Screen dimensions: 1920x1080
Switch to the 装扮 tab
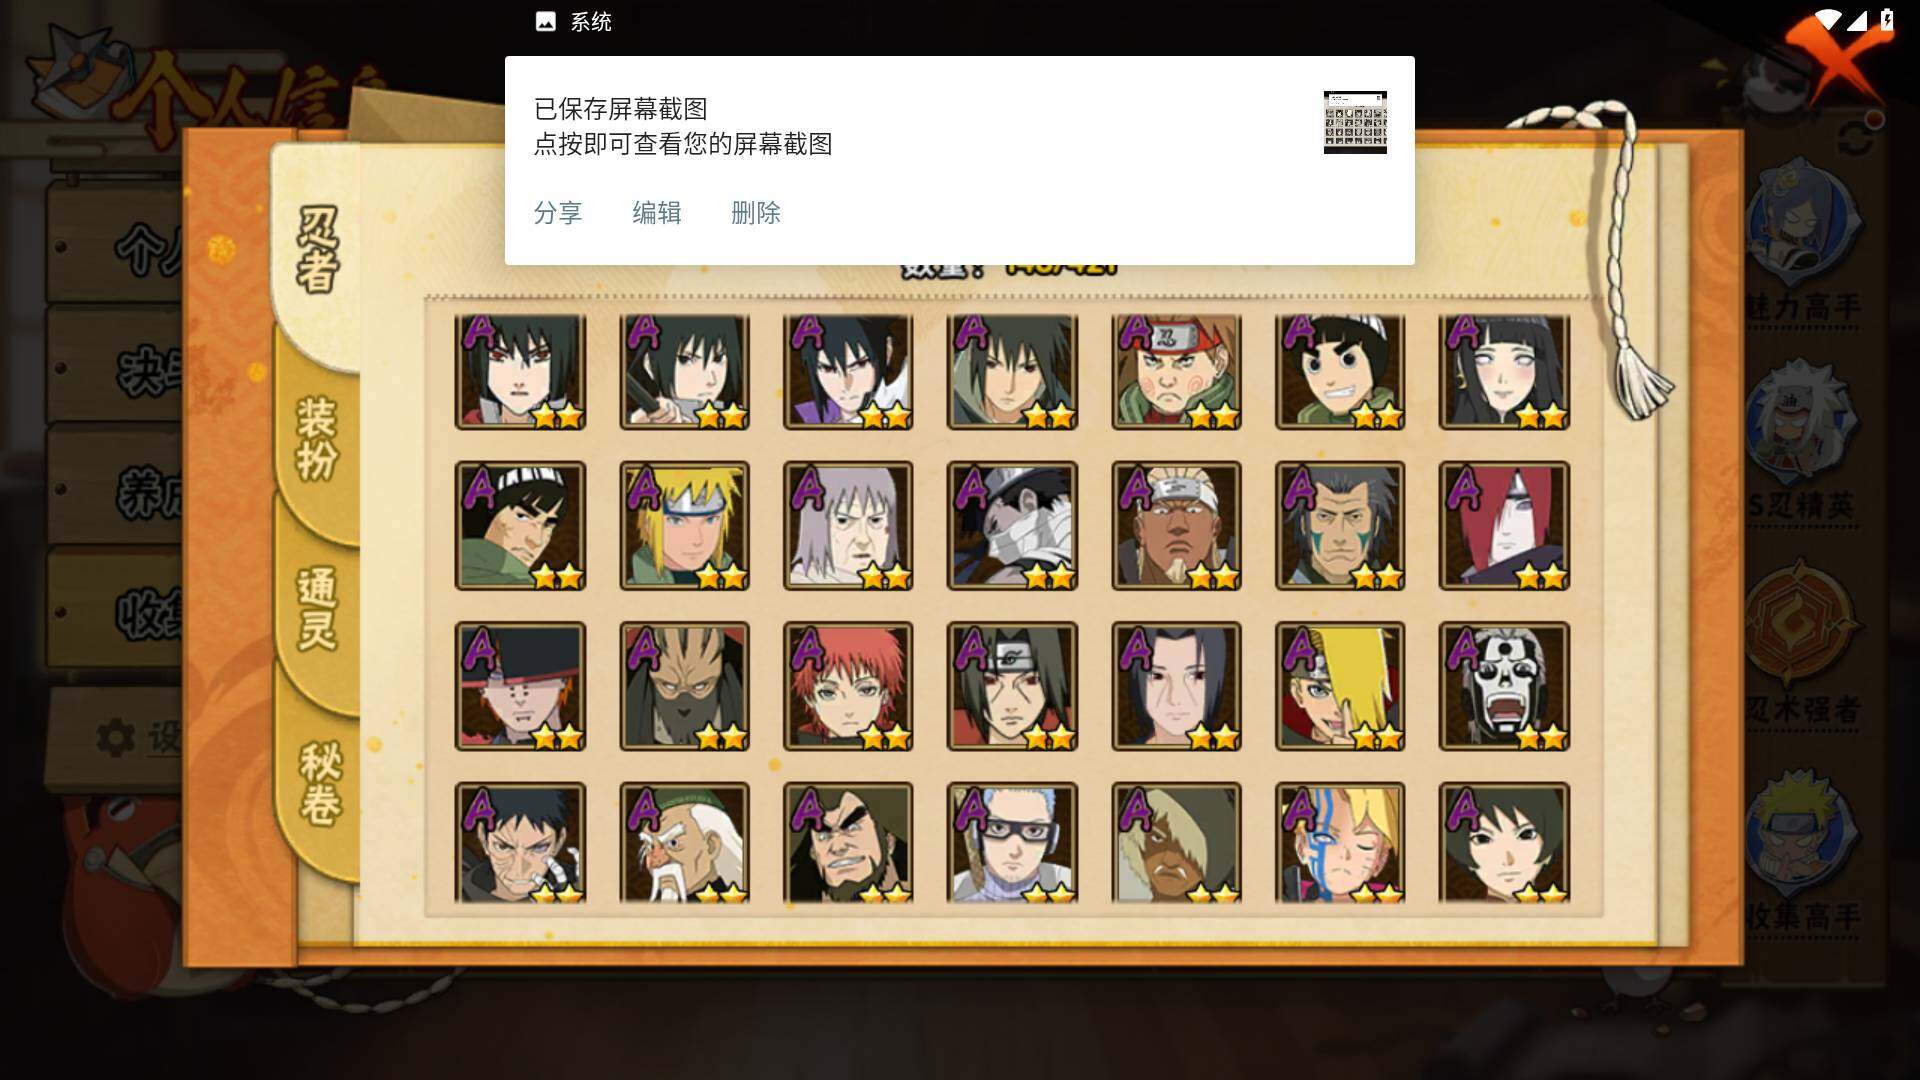click(316, 438)
